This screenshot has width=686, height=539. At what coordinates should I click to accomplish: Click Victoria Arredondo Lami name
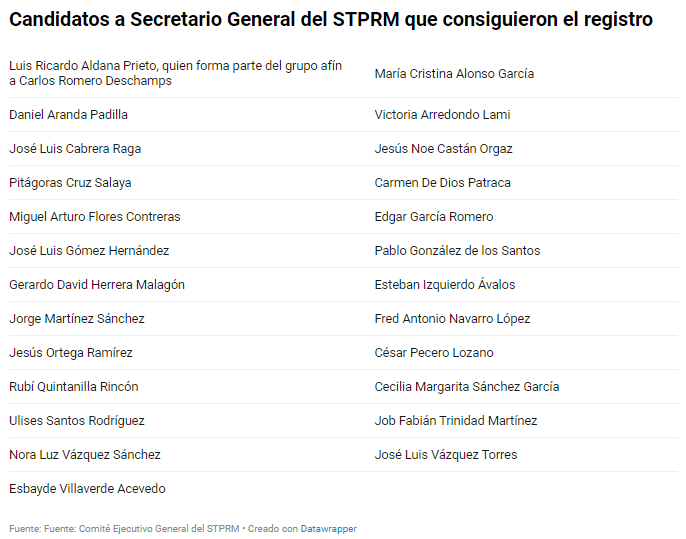tap(442, 115)
